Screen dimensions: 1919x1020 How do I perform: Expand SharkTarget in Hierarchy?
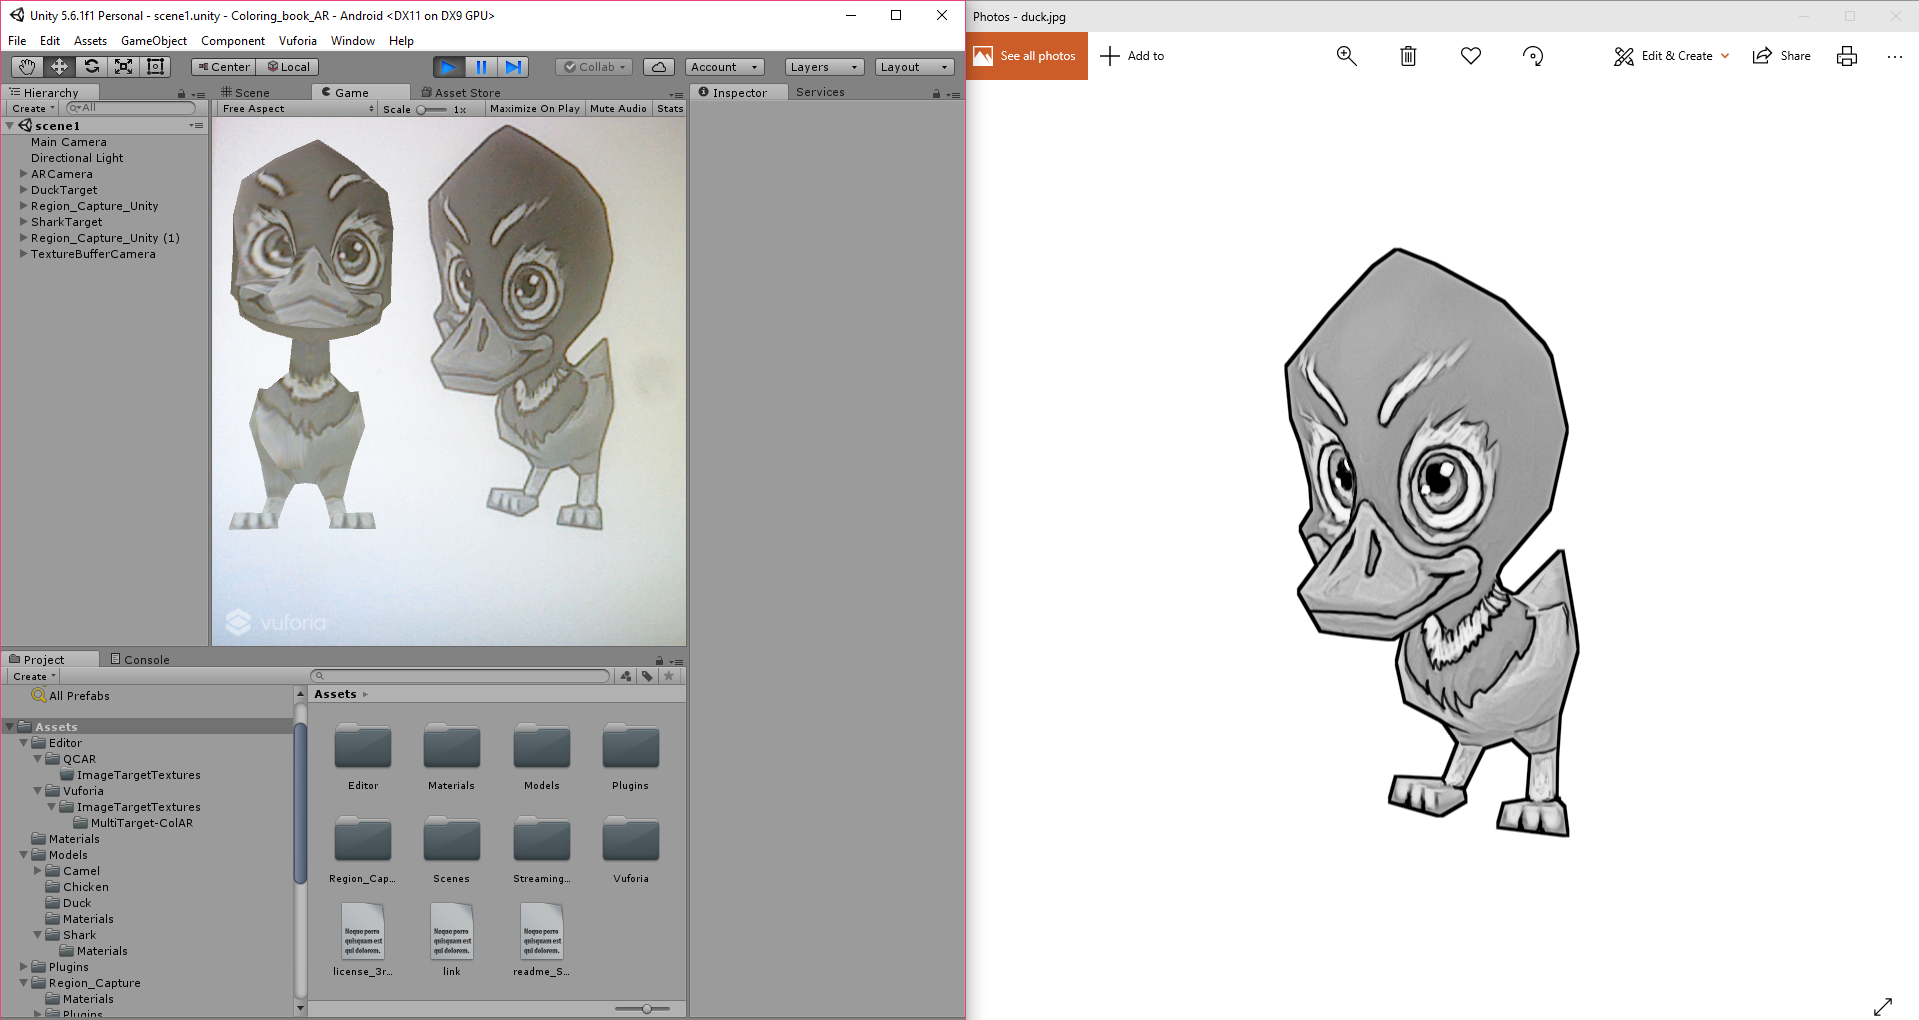(x=24, y=222)
